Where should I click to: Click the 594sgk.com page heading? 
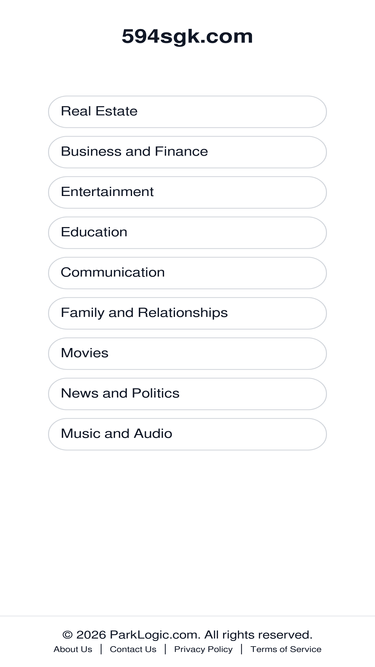click(x=187, y=36)
